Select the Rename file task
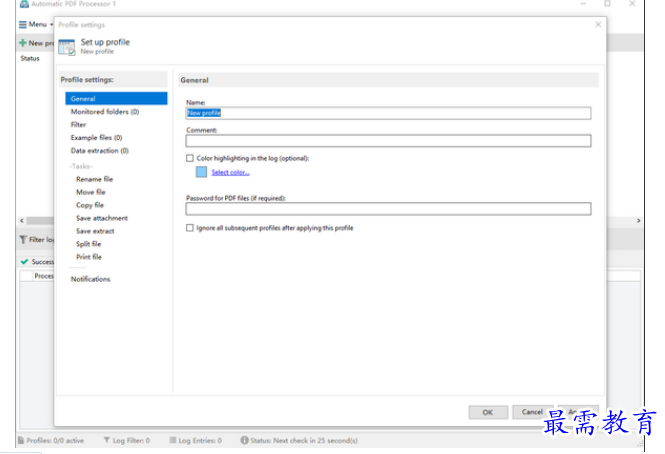 click(x=95, y=179)
